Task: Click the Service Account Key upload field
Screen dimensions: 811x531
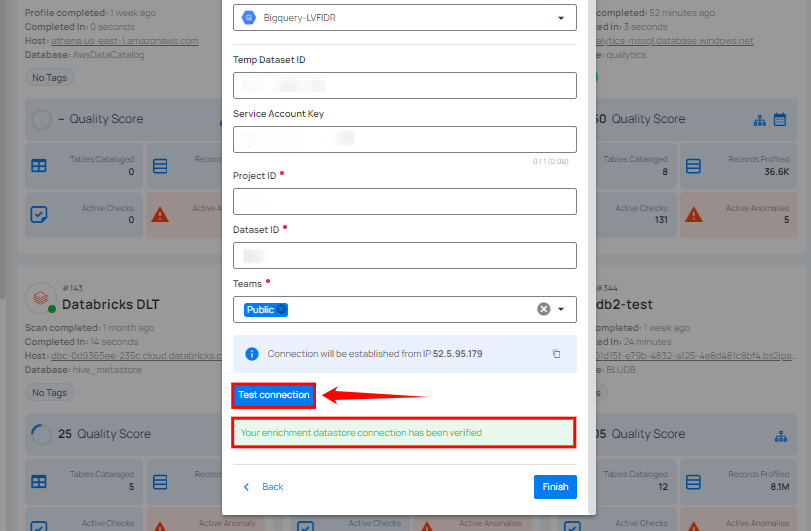Action: point(404,139)
